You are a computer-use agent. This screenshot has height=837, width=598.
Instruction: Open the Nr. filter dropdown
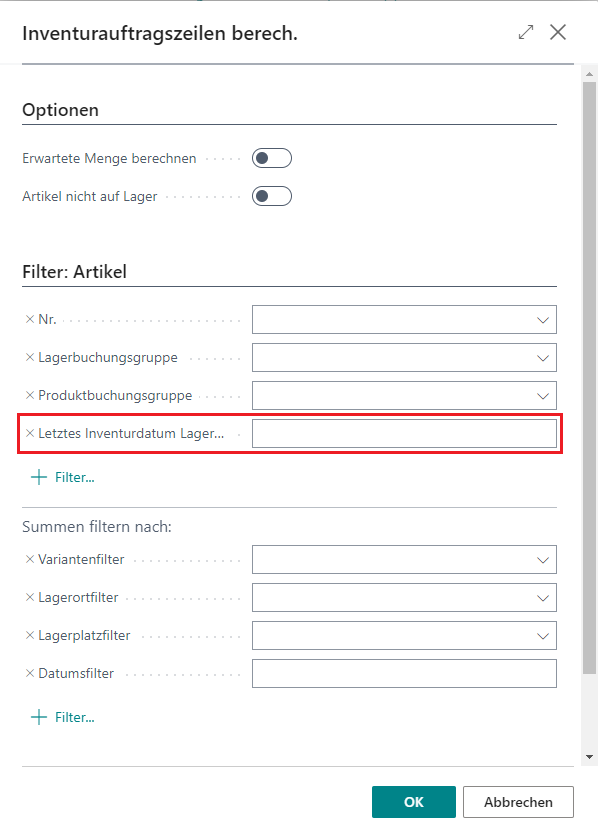pos(542,320)
